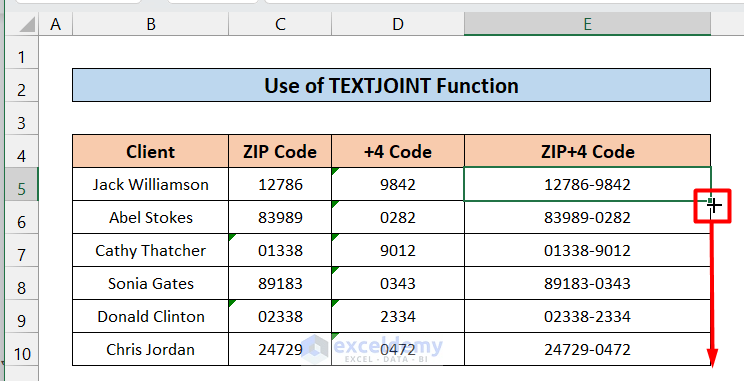Select the 'Abel Stokes' cell
This screenshot has height=381, width=744.
(150, 217)
